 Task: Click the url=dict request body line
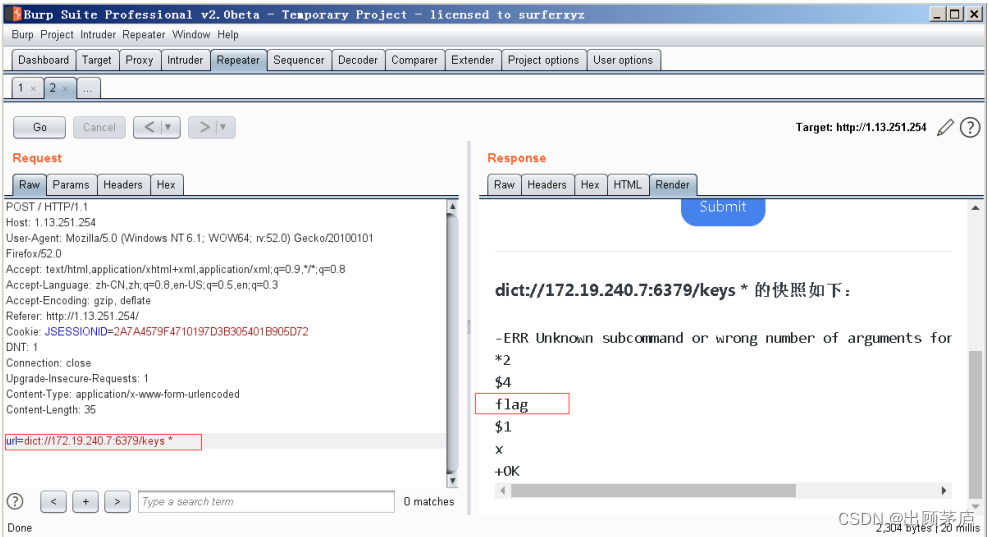(x=89, y=441)
